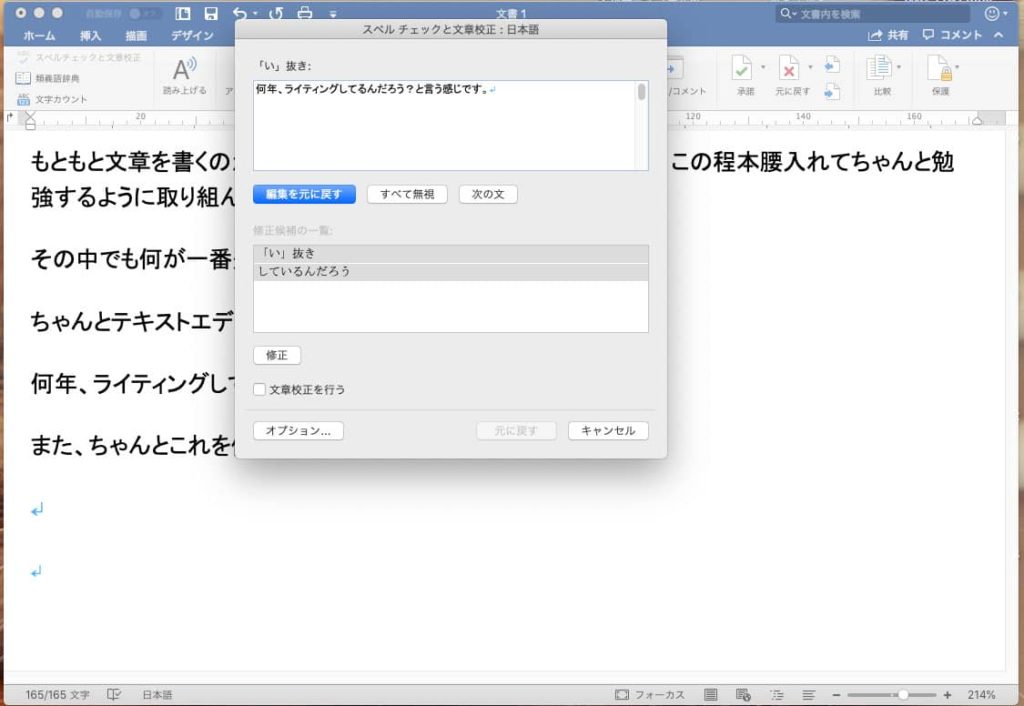1024x706 pixels.
Task: Select the 「い」抜き suggestion row
Action: tap(451, 253)
